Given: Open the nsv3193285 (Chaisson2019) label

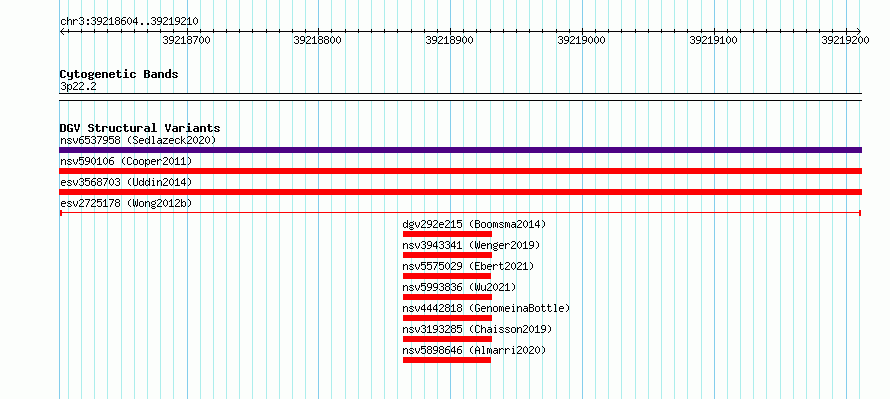Looking at the screenshot, I should (477, 329).
